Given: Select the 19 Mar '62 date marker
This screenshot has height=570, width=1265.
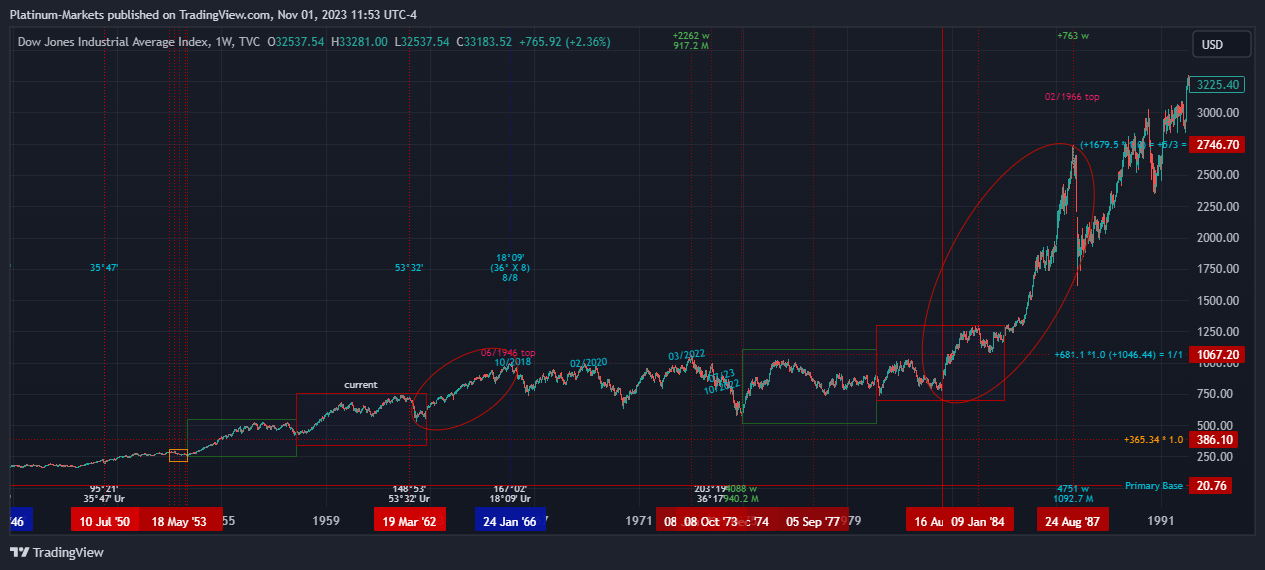Looking at the screenshot, I should tap(408, 521).
